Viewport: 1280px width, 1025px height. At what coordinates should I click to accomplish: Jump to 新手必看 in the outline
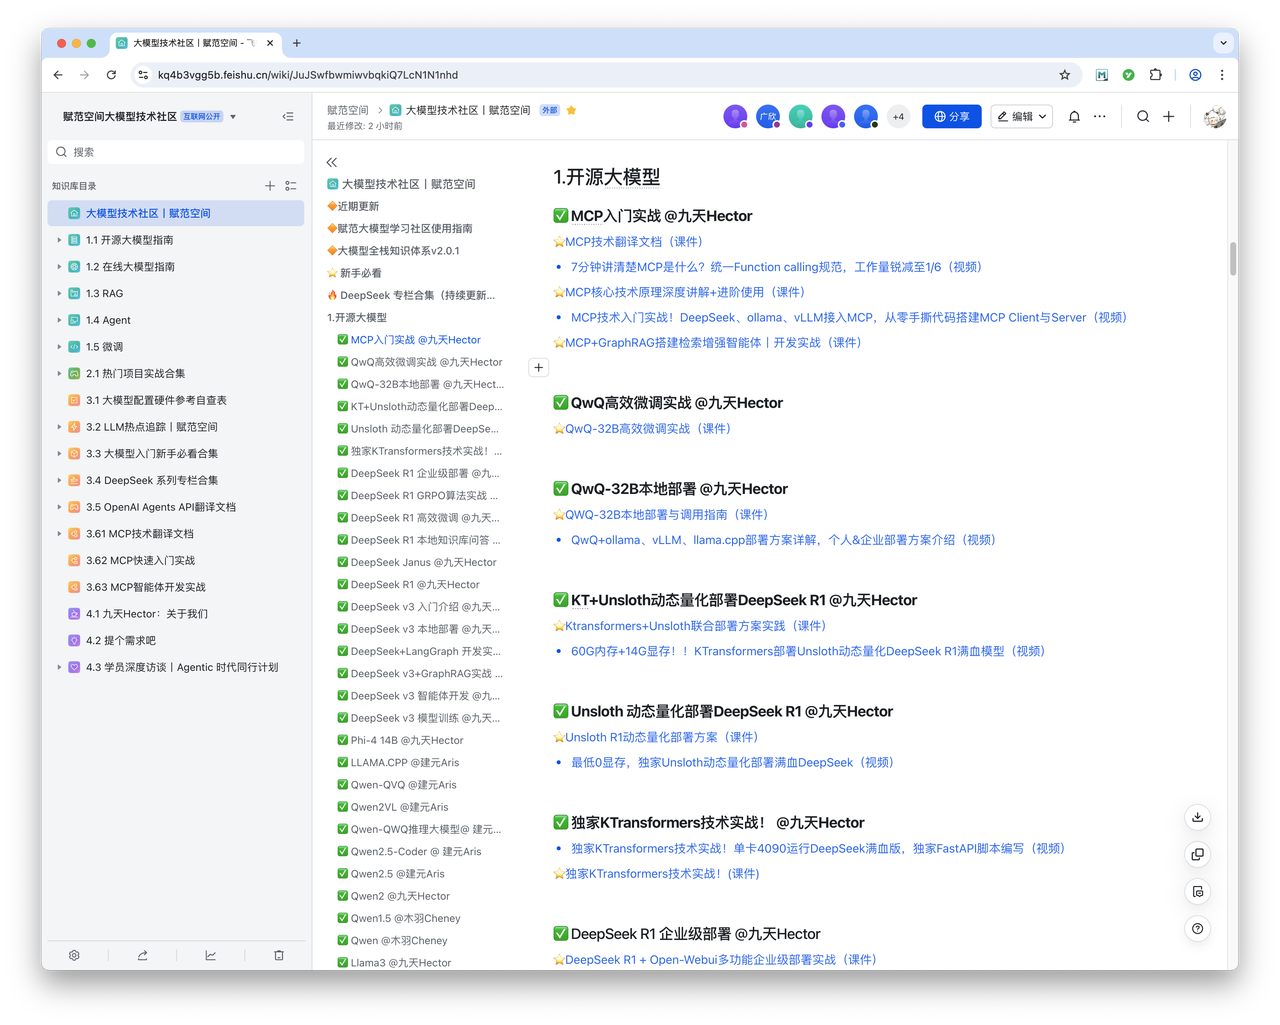point(354,273)
